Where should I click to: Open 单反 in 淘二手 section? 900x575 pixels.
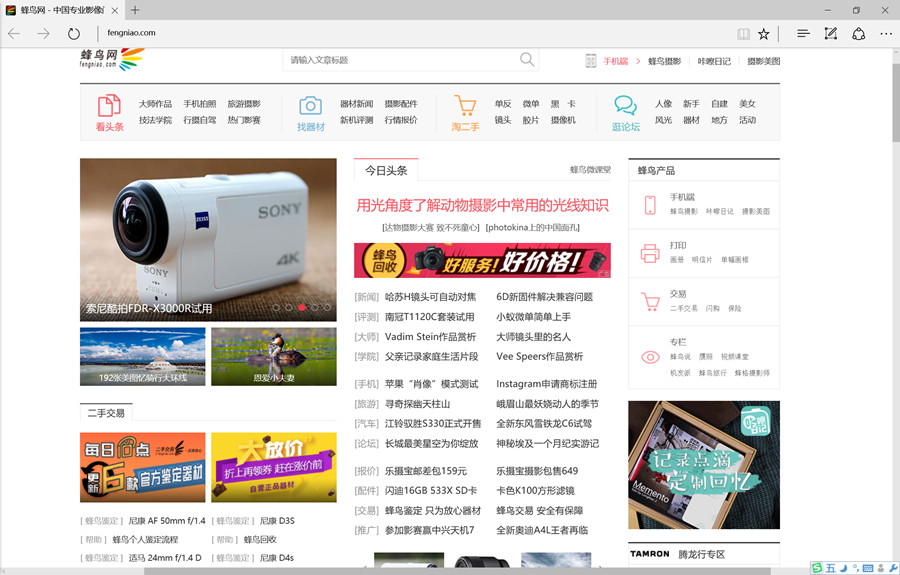pos(503,104)
